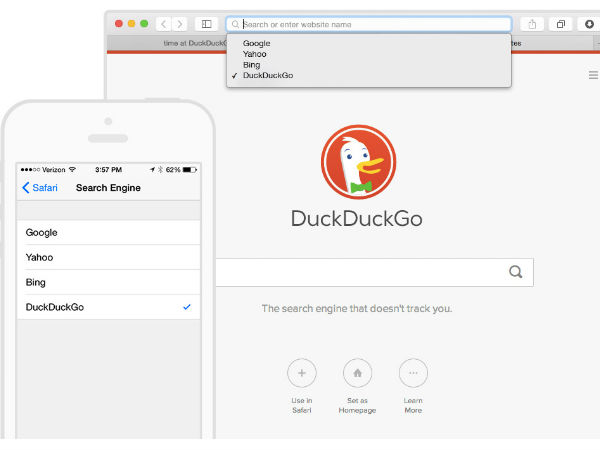Open the show all tabs button
This screenshot has height=450, width=600.
(x=561, y=24)
